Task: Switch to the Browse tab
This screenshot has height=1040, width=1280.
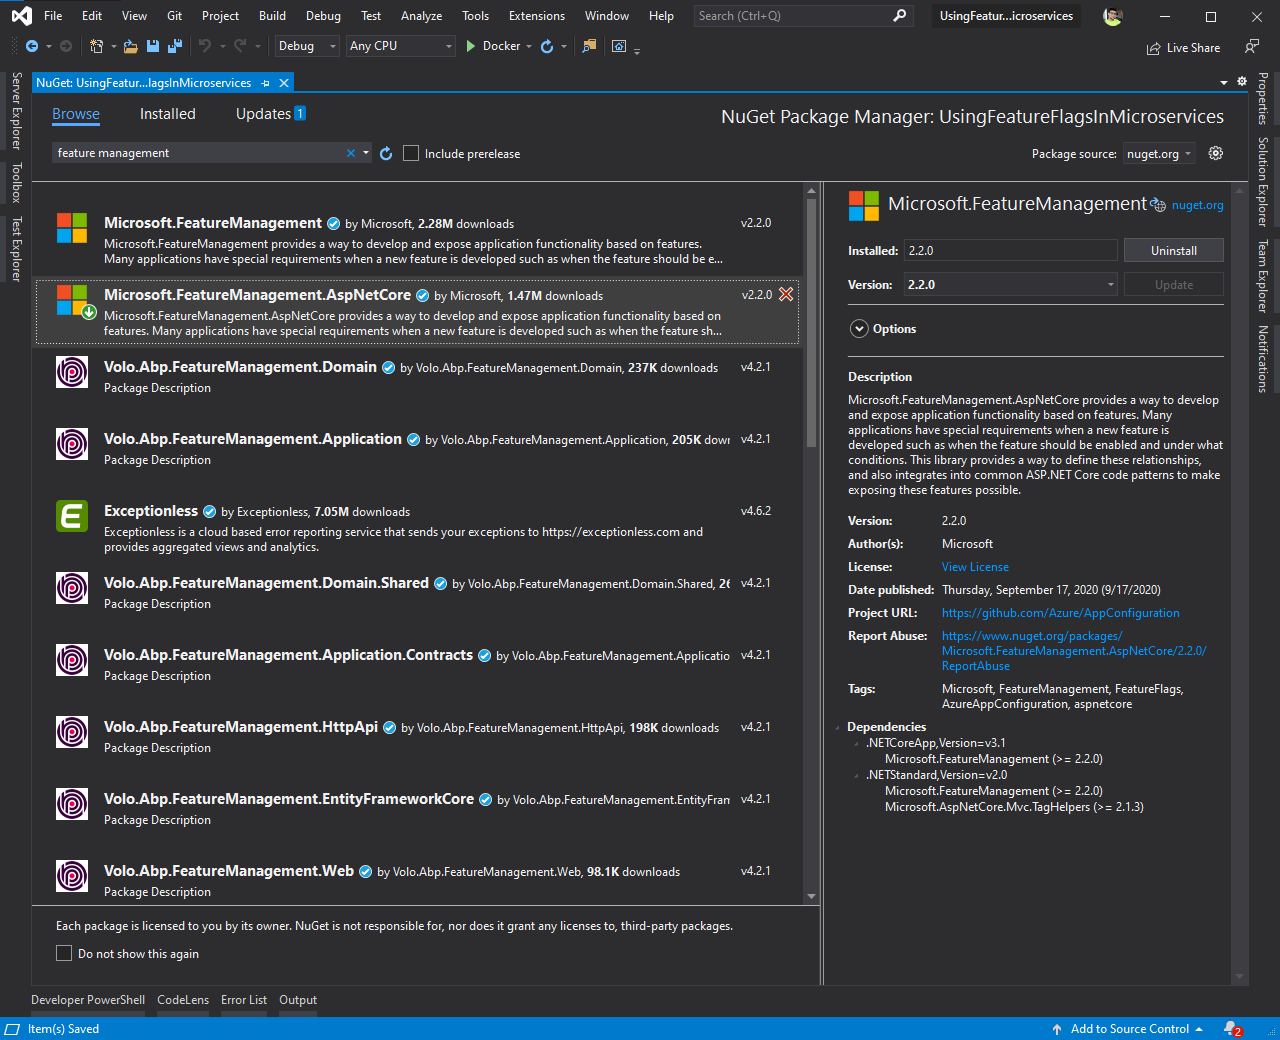Action: [x=76, y=114]
